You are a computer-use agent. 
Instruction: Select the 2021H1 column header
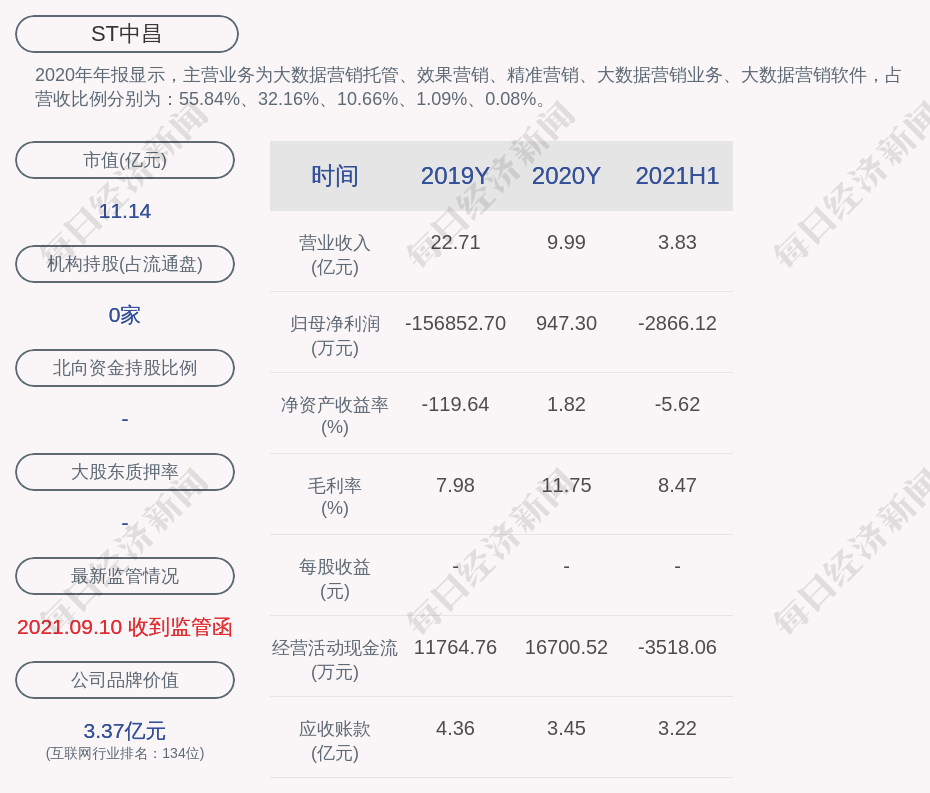click(677, 176)
